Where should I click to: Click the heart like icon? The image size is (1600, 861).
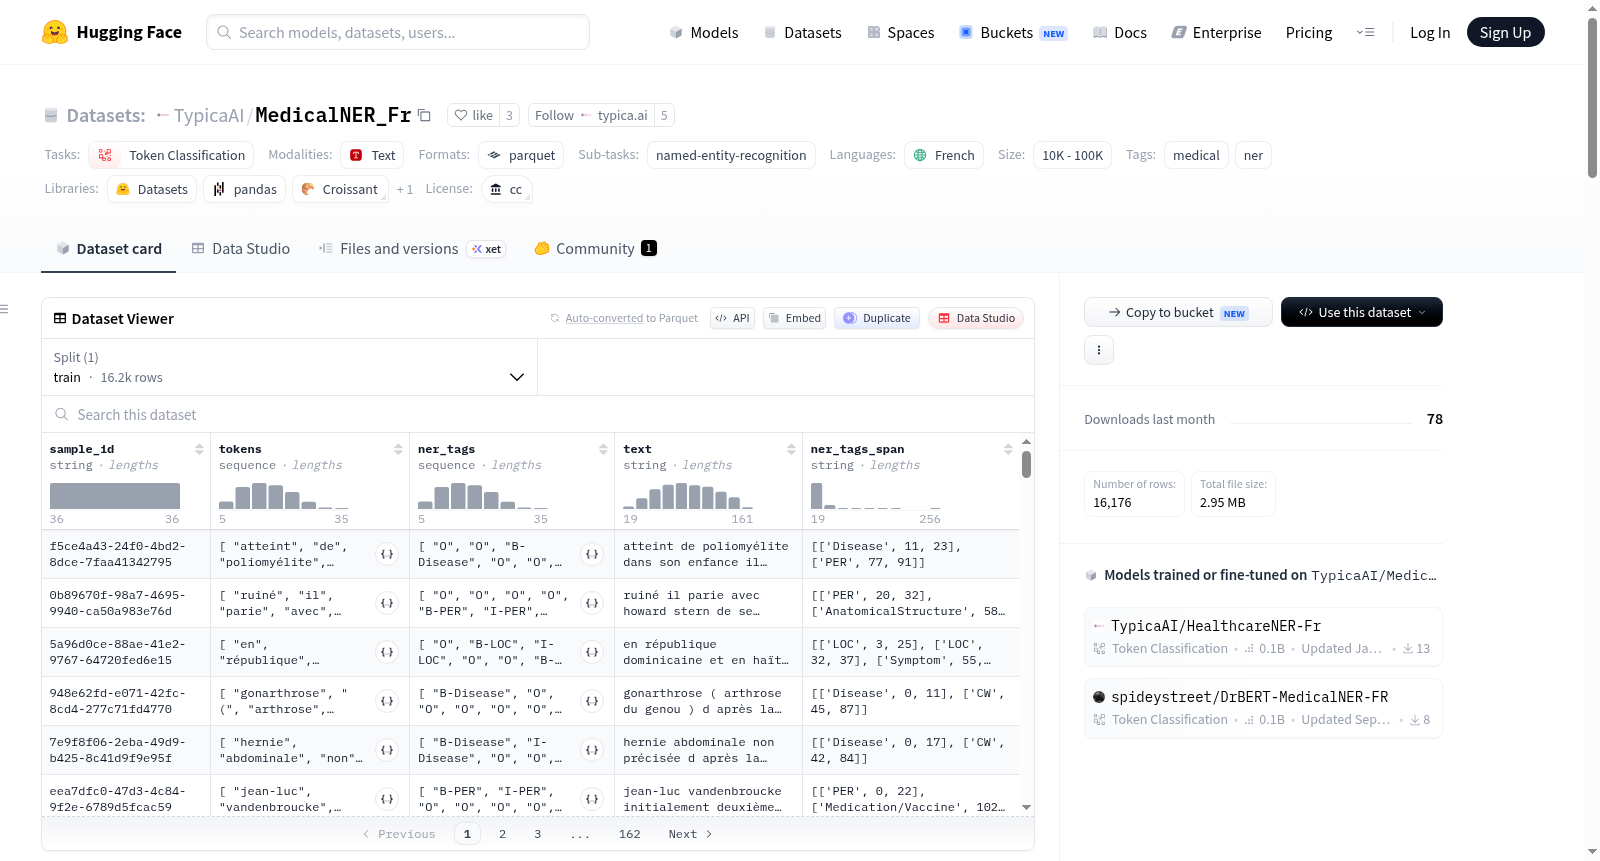pyautogui.click(x=461, y=115)
